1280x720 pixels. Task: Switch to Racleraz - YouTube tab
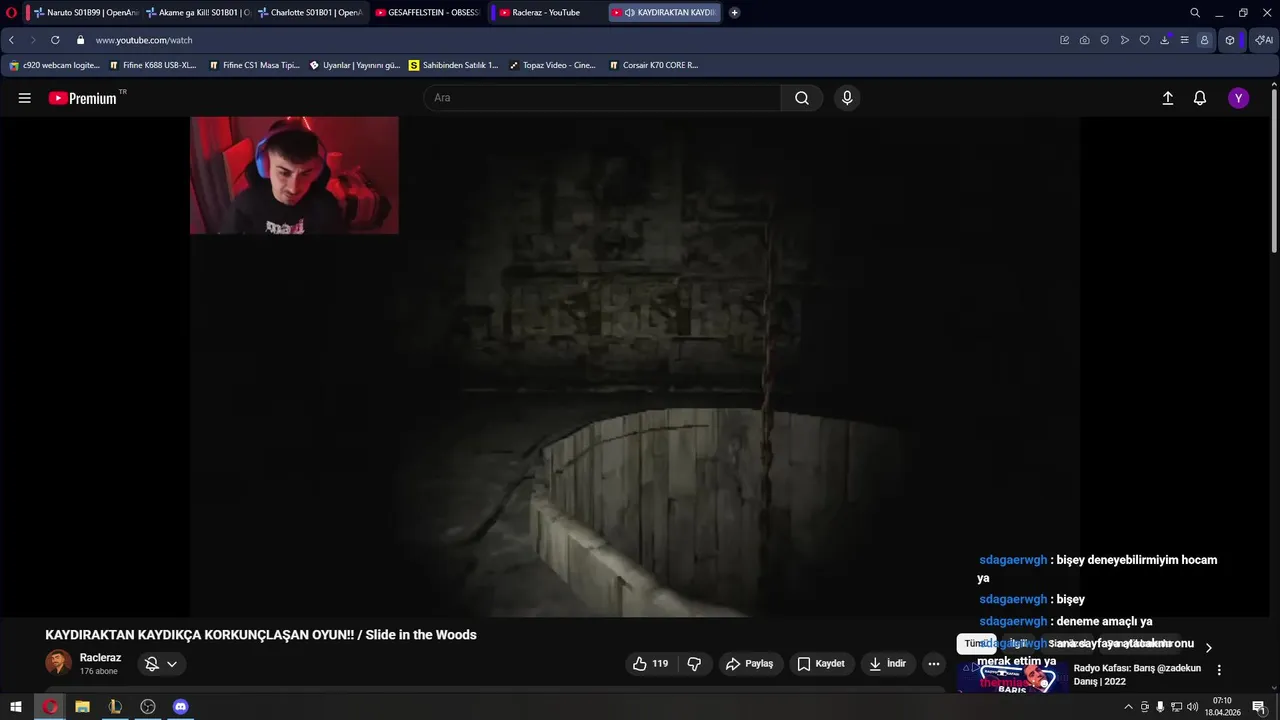[546, 13]
